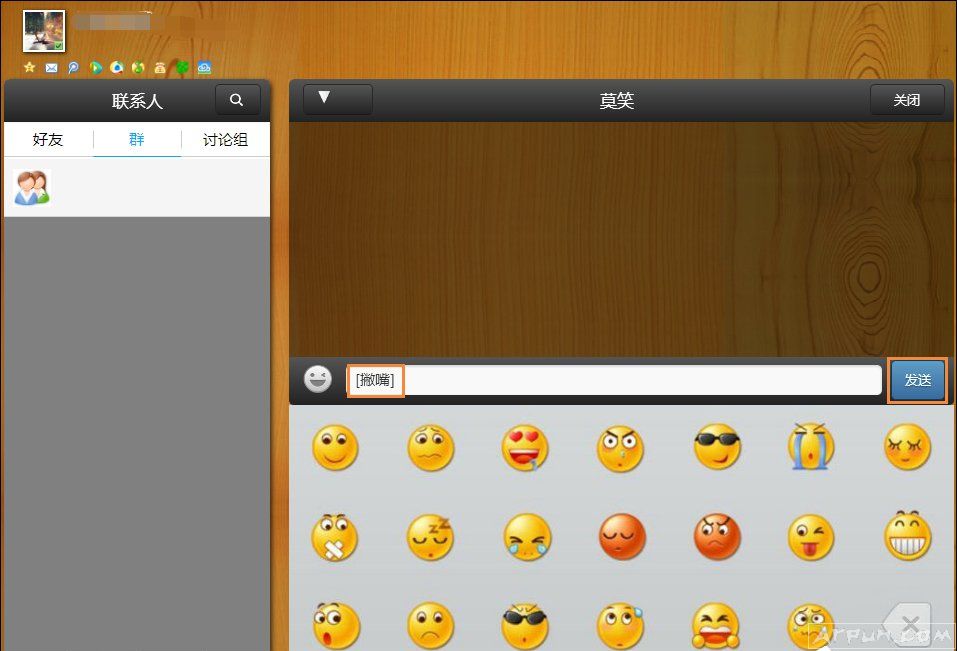Pick the crying waterfall-tears emoji

click(811, 447)
